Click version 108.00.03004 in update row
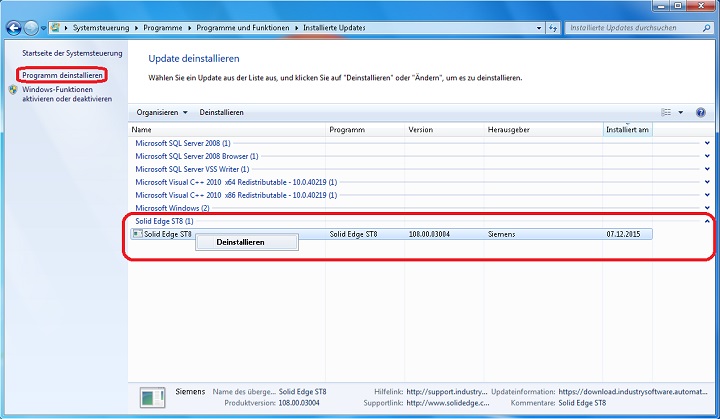 [x=429, y=234]
